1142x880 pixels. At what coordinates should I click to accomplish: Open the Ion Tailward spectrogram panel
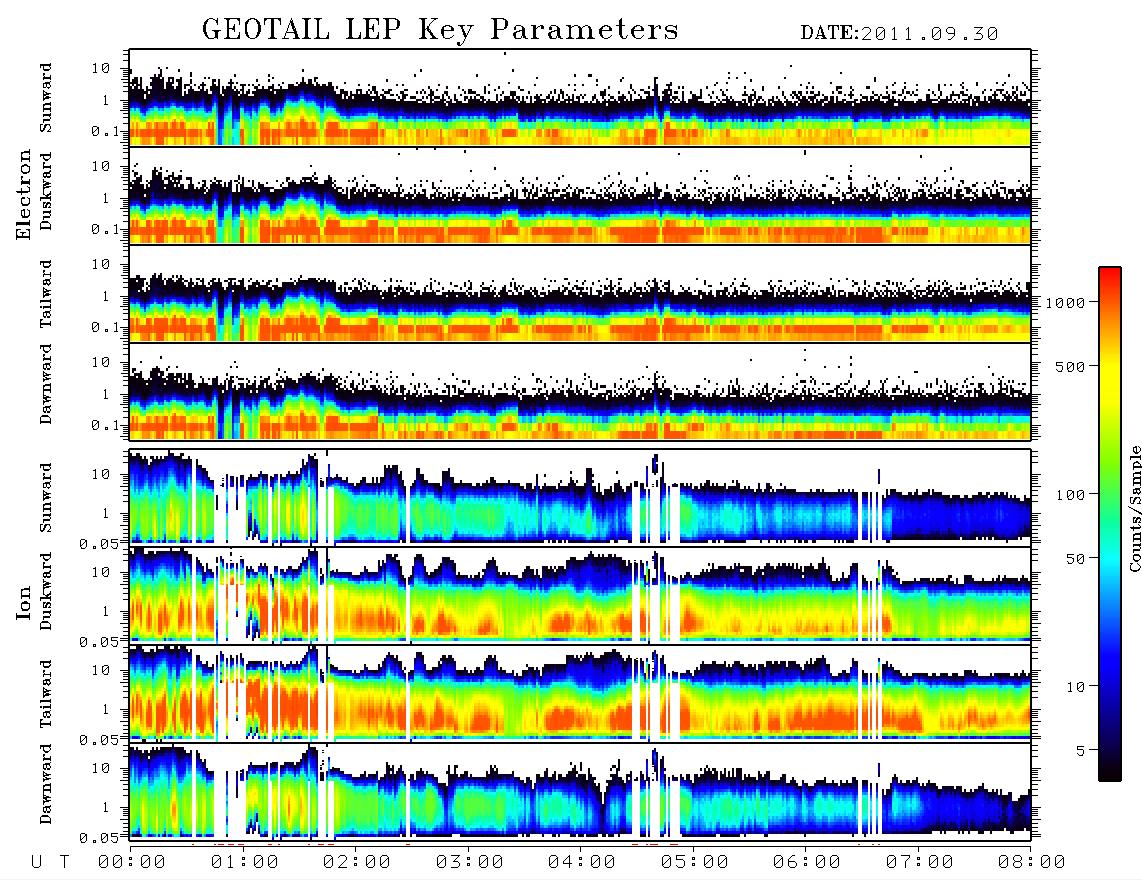point(580,692)
